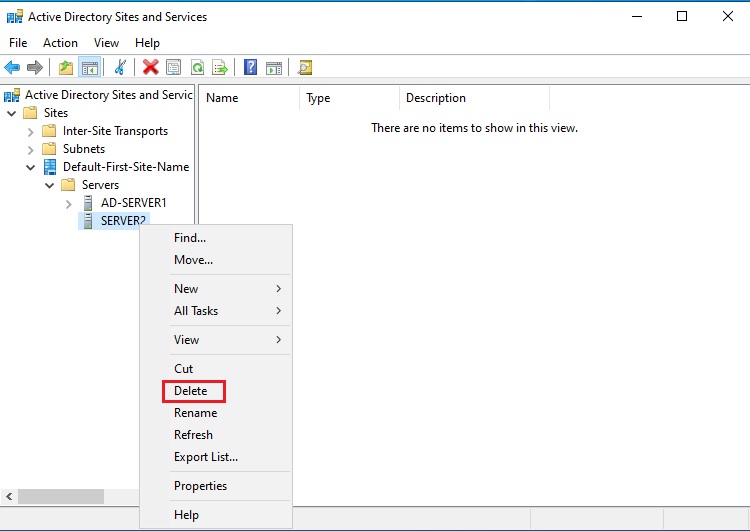Click the Description column header

[436, 98]
